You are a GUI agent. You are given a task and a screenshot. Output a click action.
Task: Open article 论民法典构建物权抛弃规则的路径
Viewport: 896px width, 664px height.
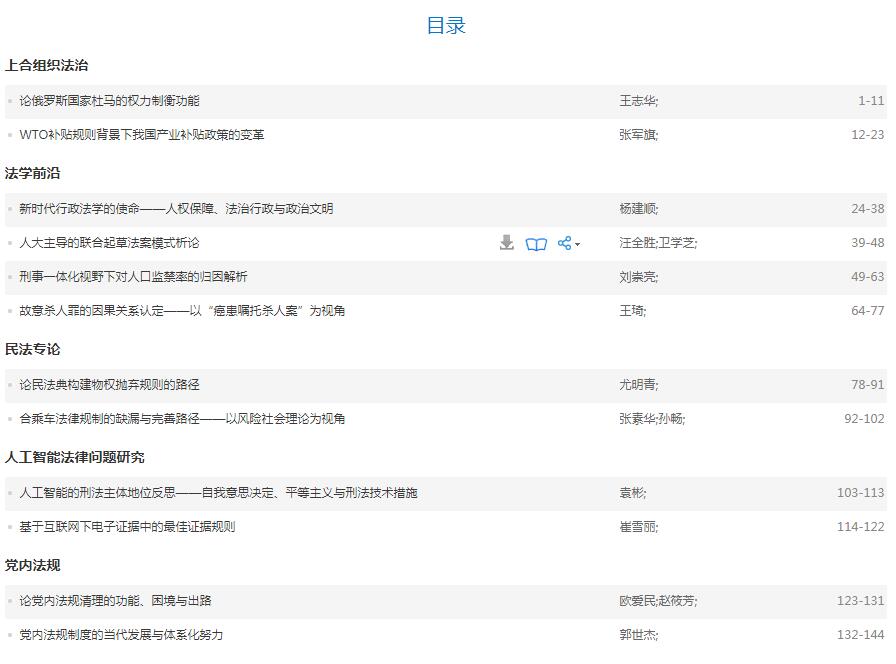pos(109,385)
